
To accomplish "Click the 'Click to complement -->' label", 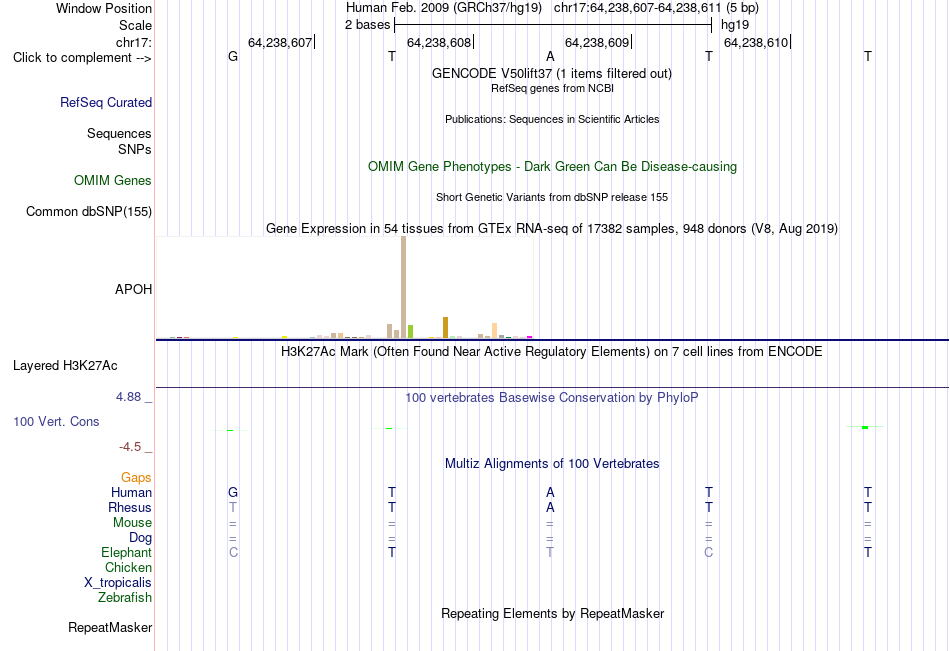I will (82, 58).
